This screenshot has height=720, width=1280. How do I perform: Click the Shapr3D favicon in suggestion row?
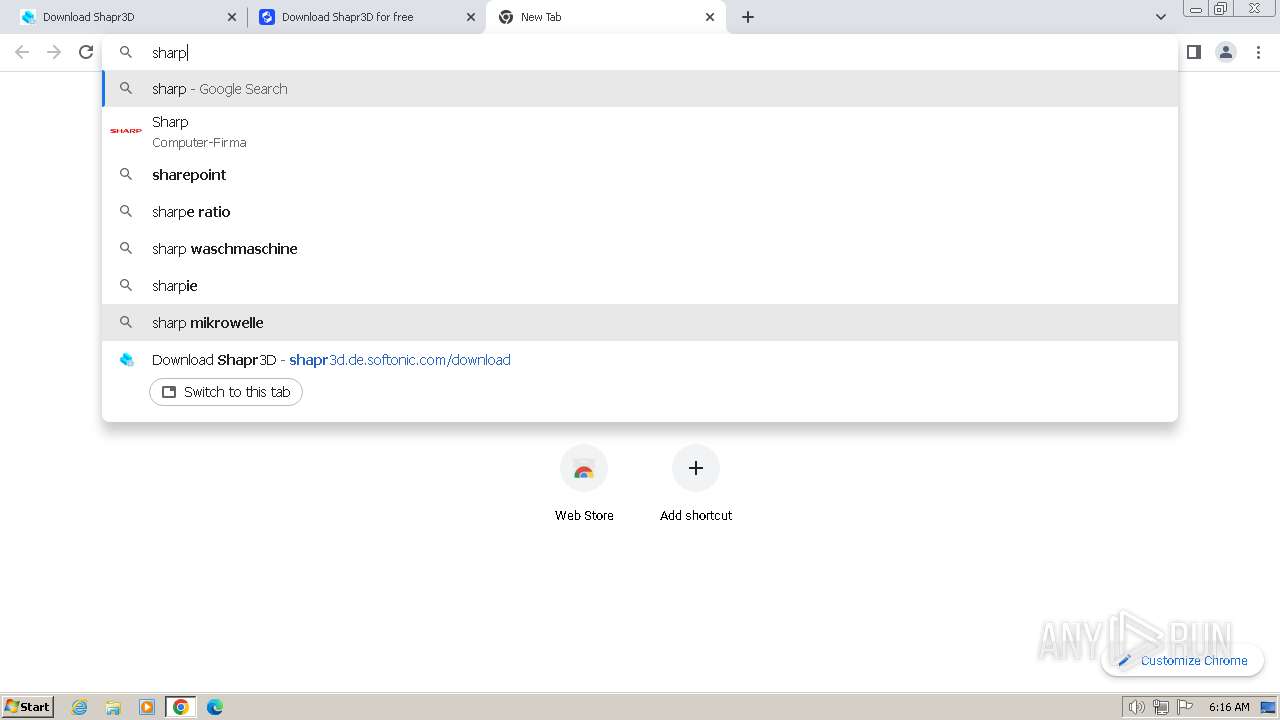126,359
